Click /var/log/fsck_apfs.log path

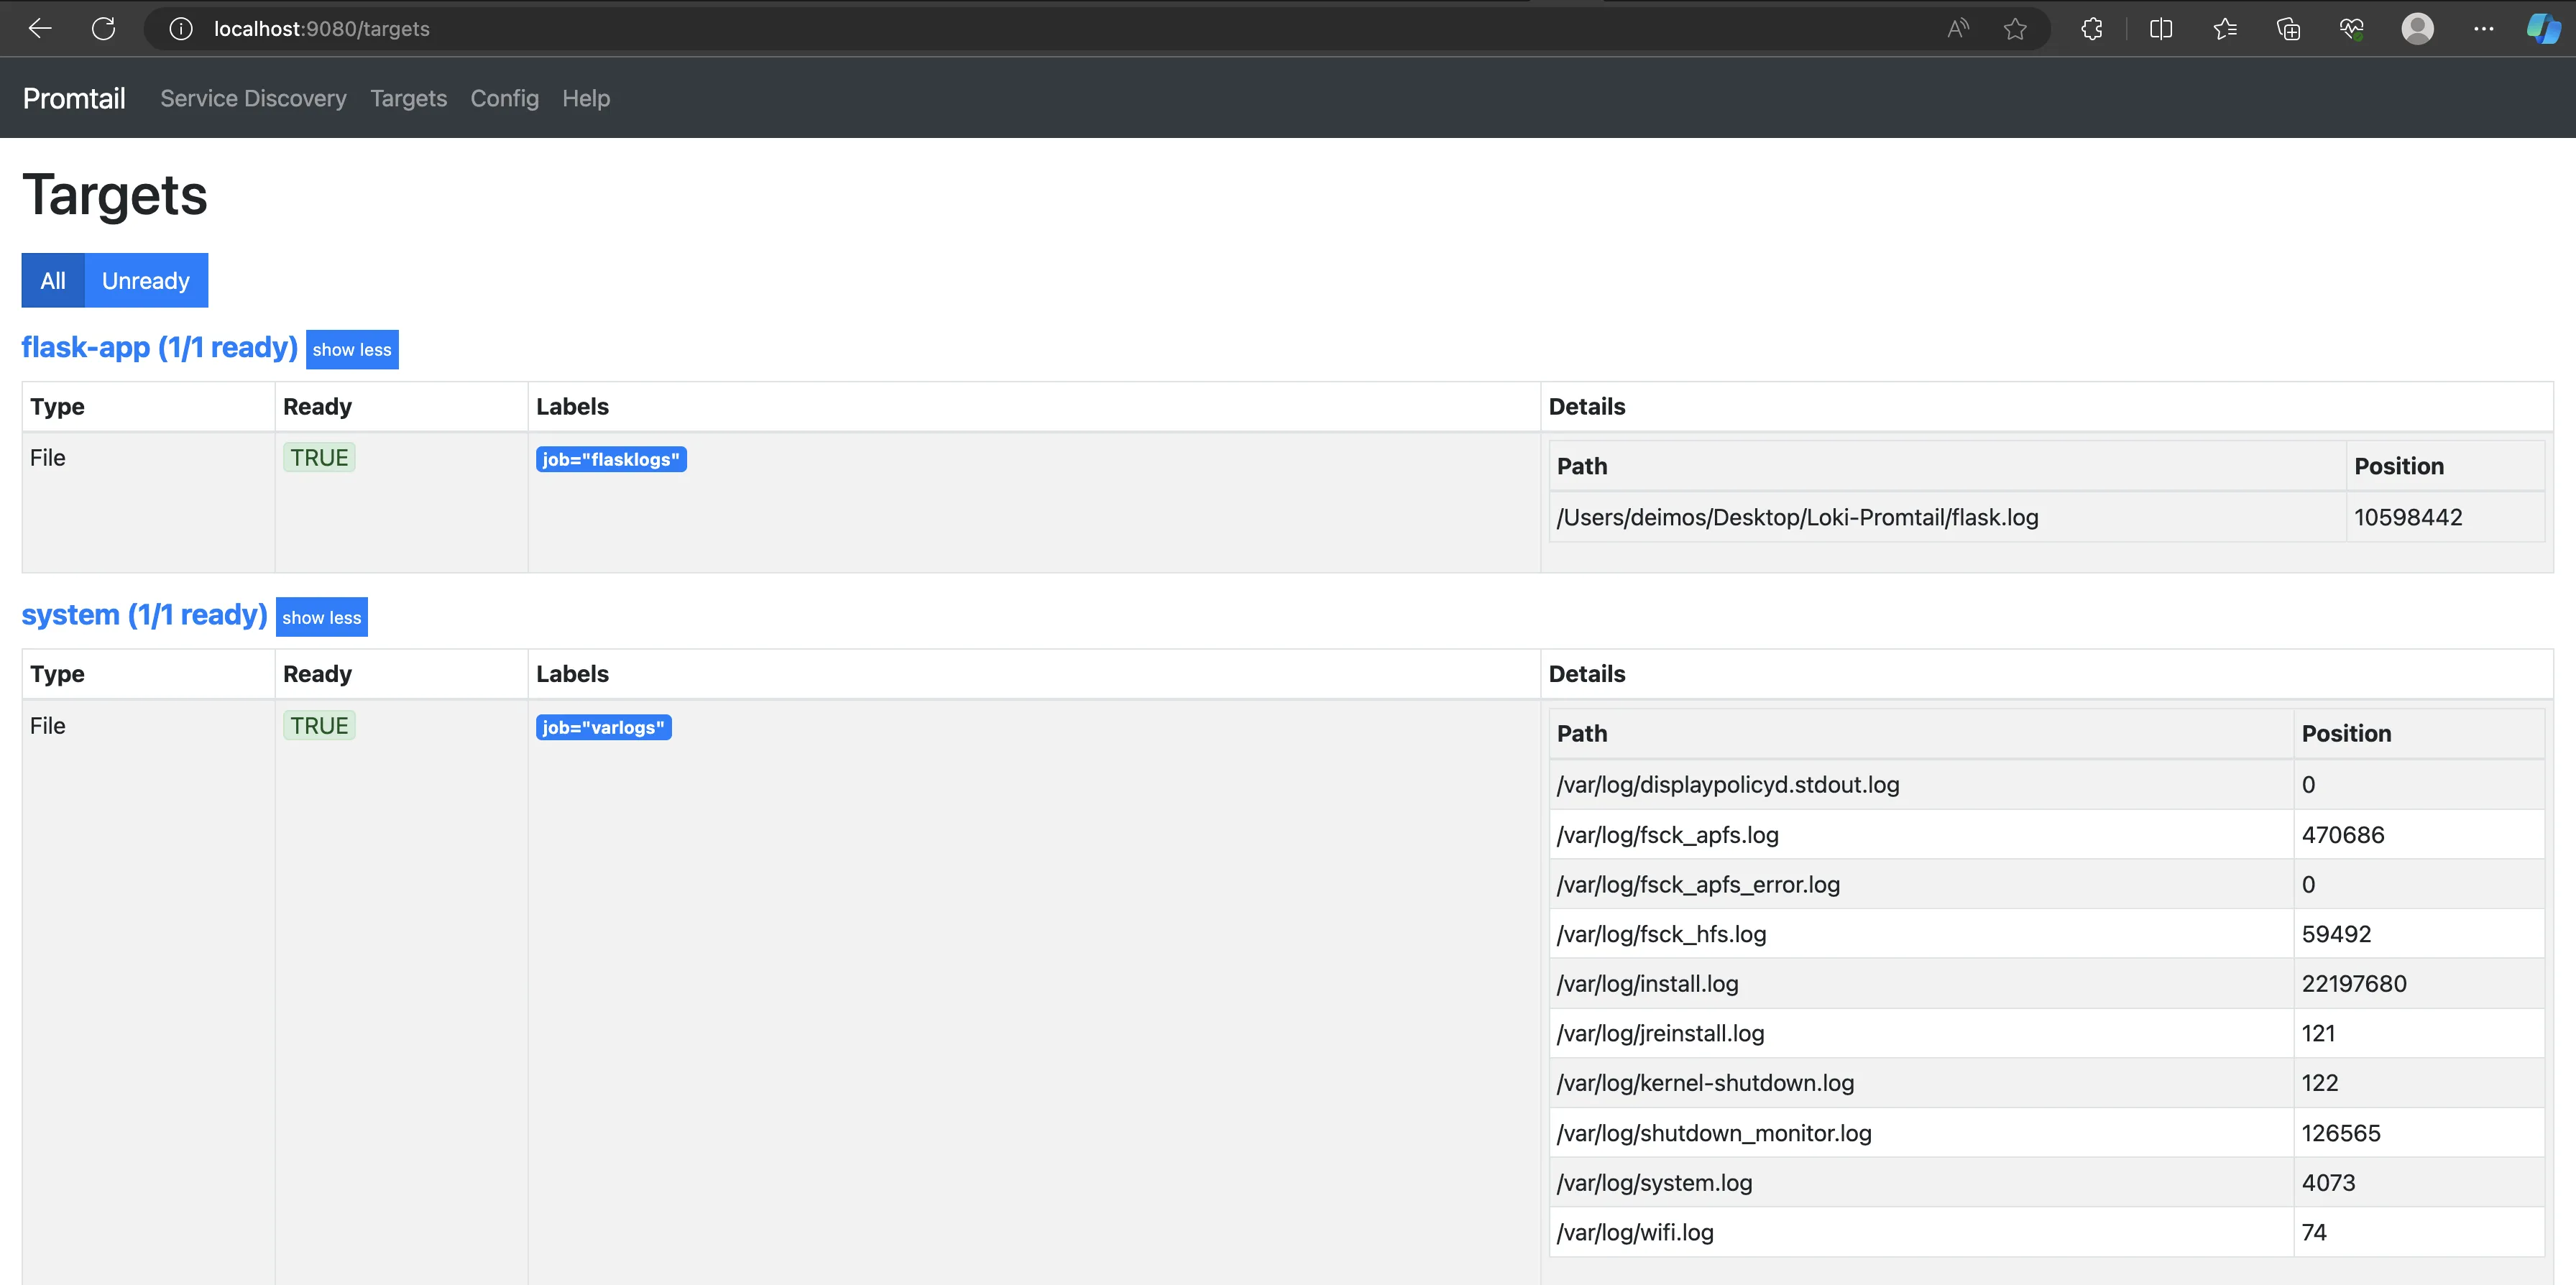(1668, 834)
